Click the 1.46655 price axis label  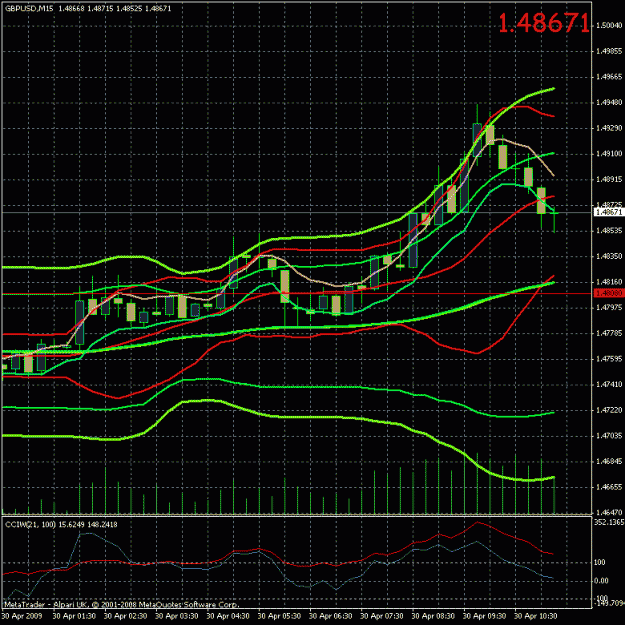pos(609,487)
